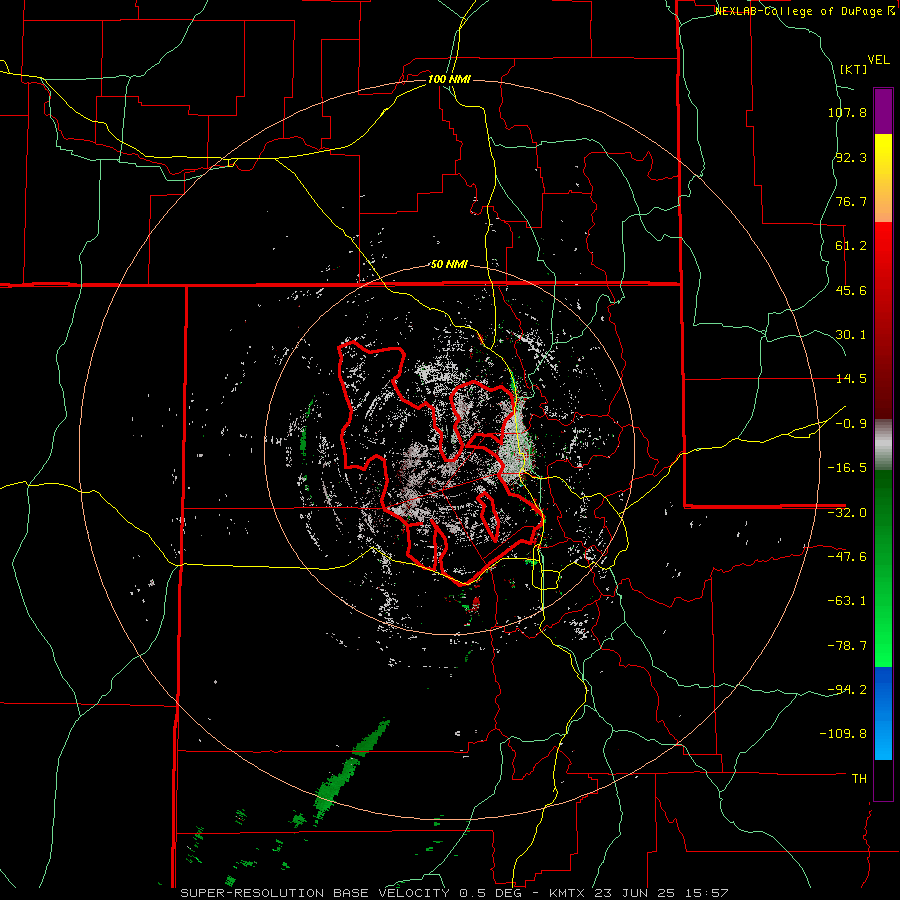Click the VEL legend title
Image resolution: width=900 pixels, height=900 pixels.
click(878, 60)
